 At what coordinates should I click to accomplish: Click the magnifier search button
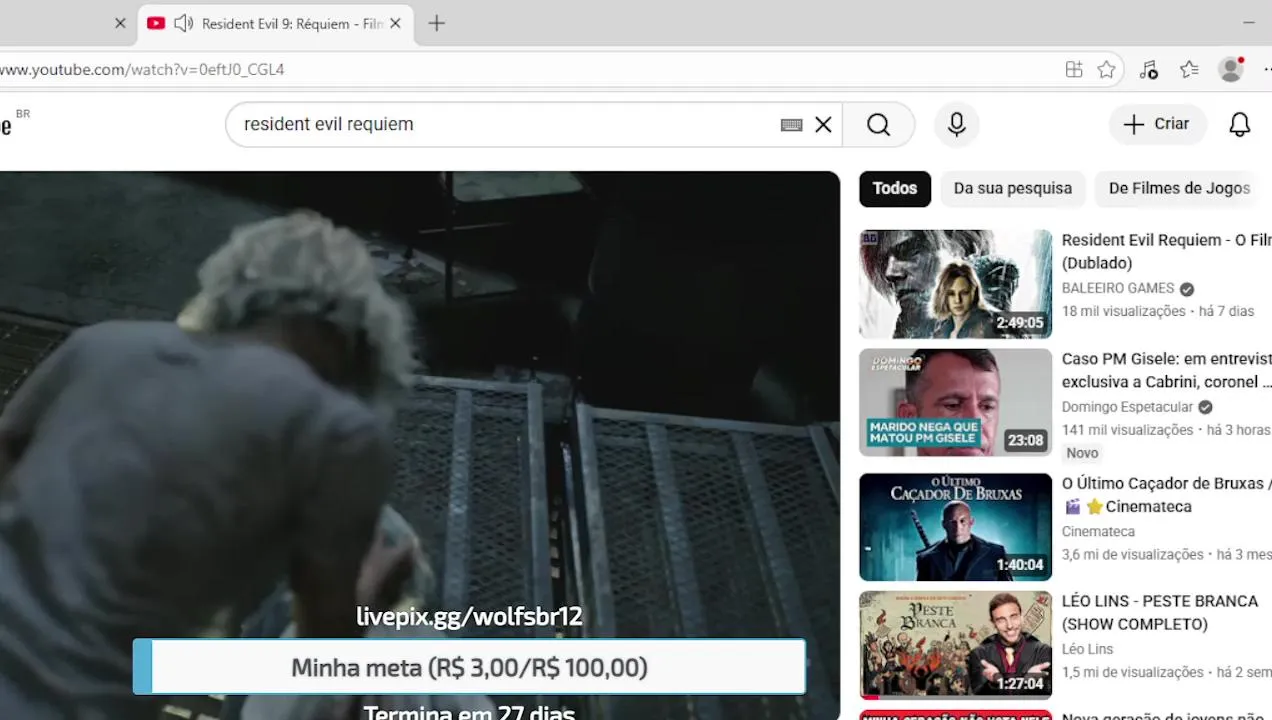point(878,124)
